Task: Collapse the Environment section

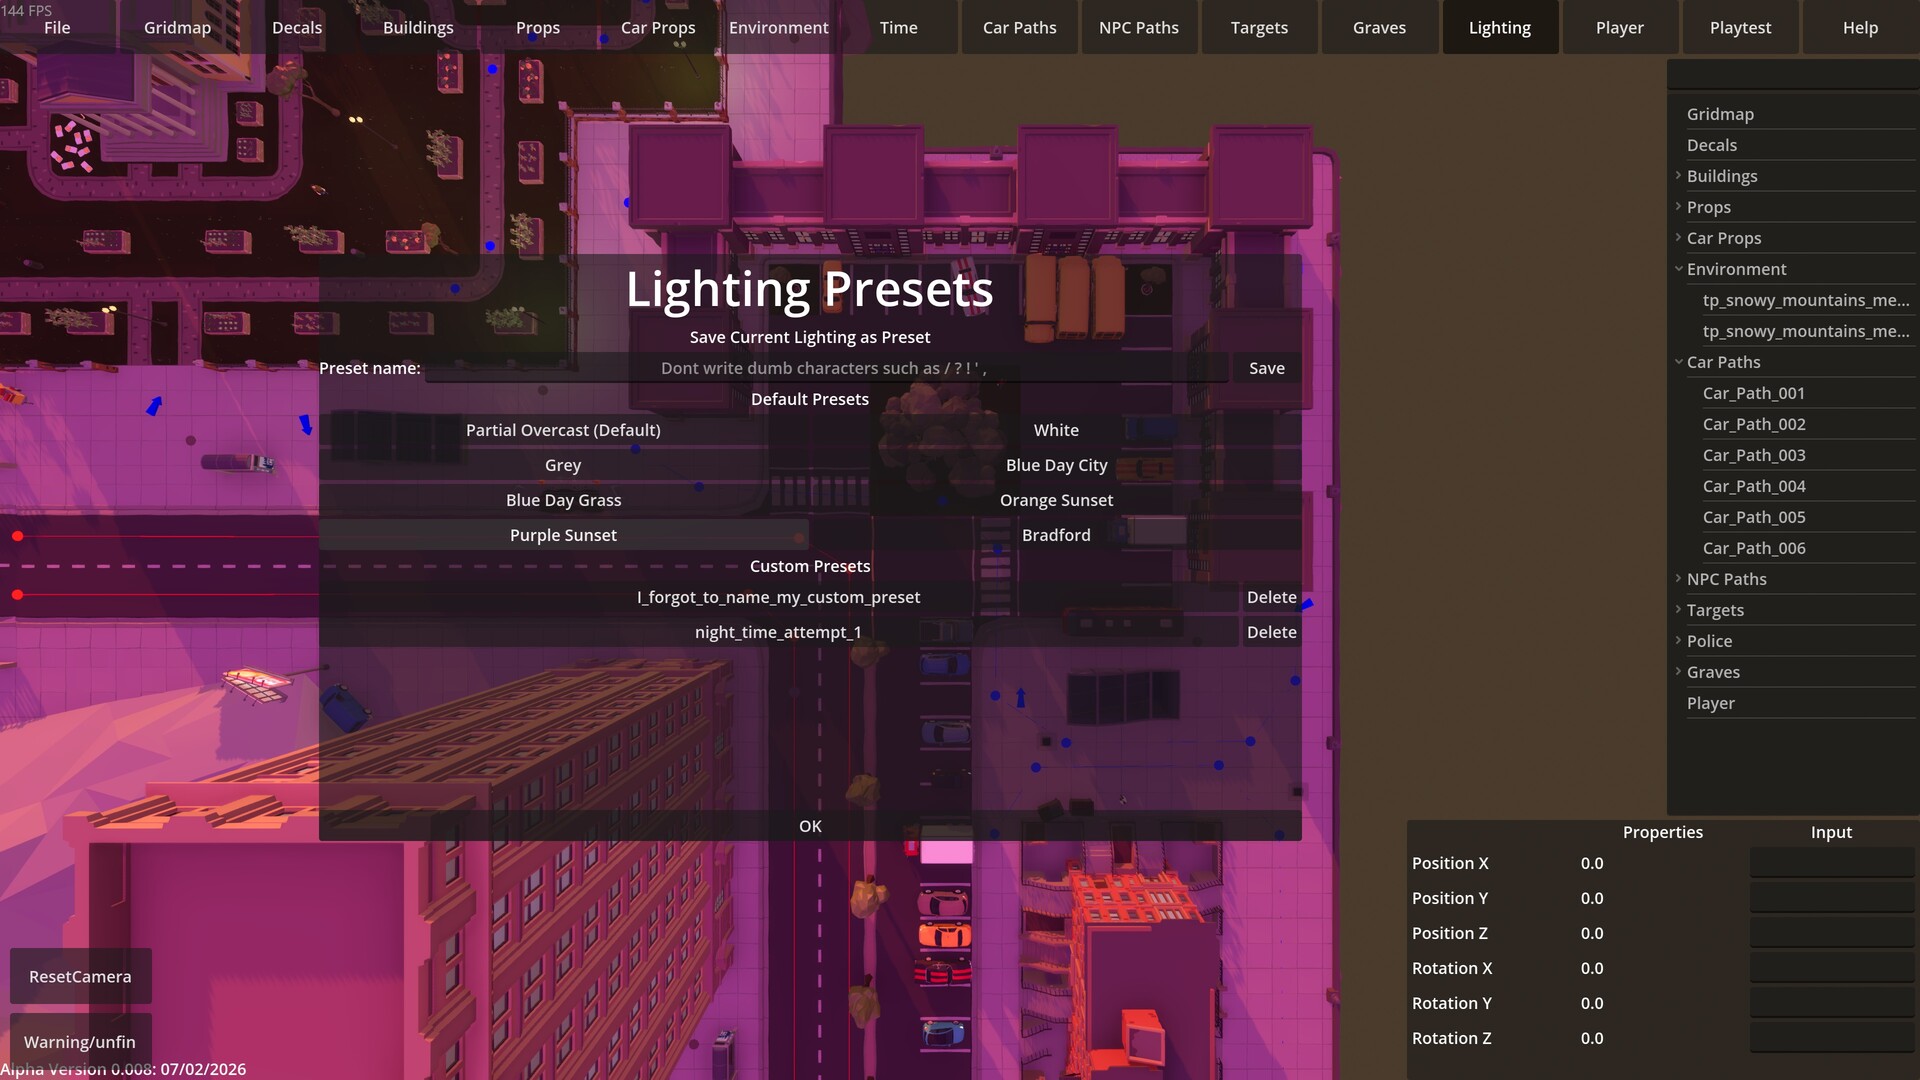Action: point(1678,269)
